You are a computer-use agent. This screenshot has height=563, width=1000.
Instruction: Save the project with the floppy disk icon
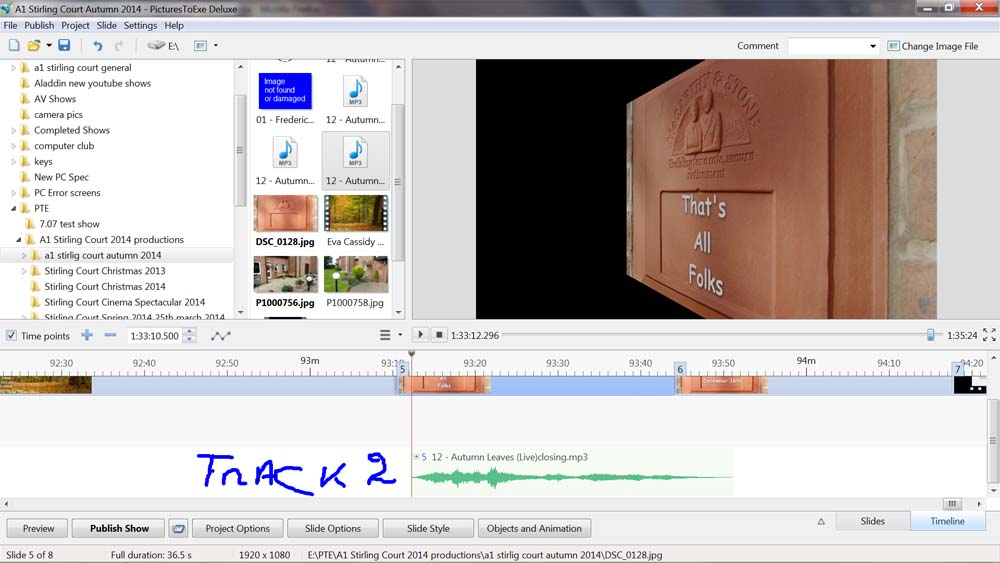click(x=64, y=45)
